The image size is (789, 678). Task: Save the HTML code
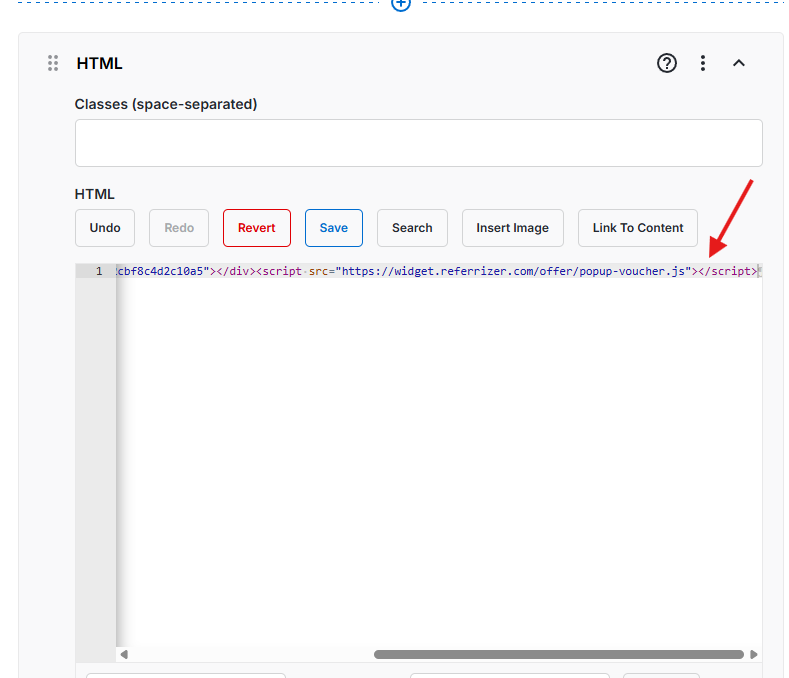point(333,228)
